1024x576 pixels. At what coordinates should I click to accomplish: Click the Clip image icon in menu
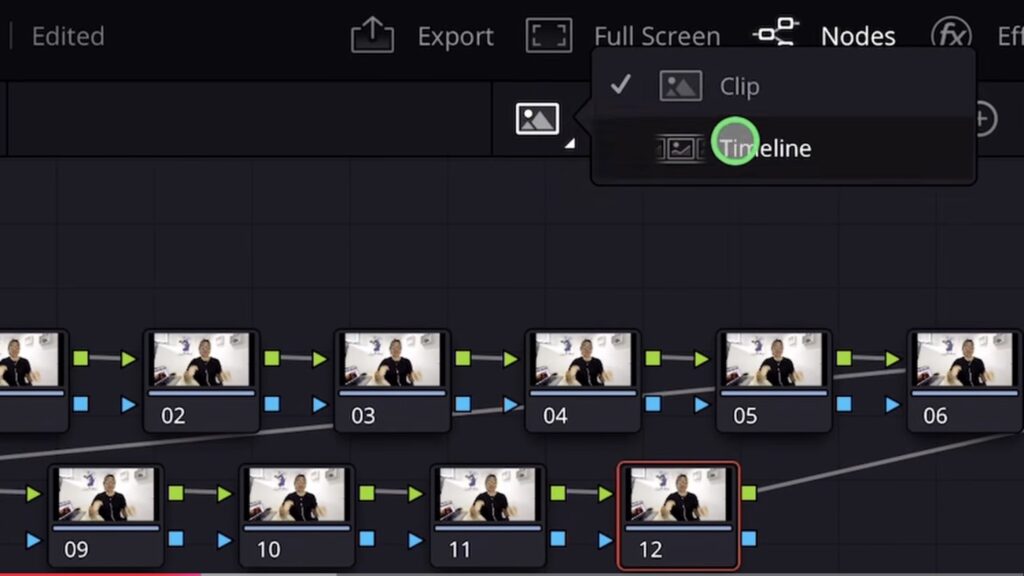point(680,86)
